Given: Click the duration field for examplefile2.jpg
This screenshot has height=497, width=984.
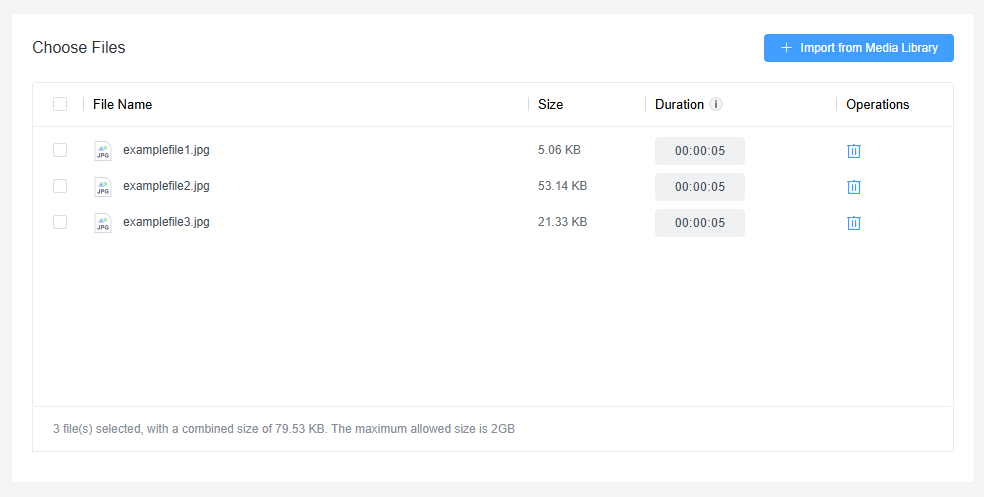Looking at the screenshot, I should tap(699, 187).
